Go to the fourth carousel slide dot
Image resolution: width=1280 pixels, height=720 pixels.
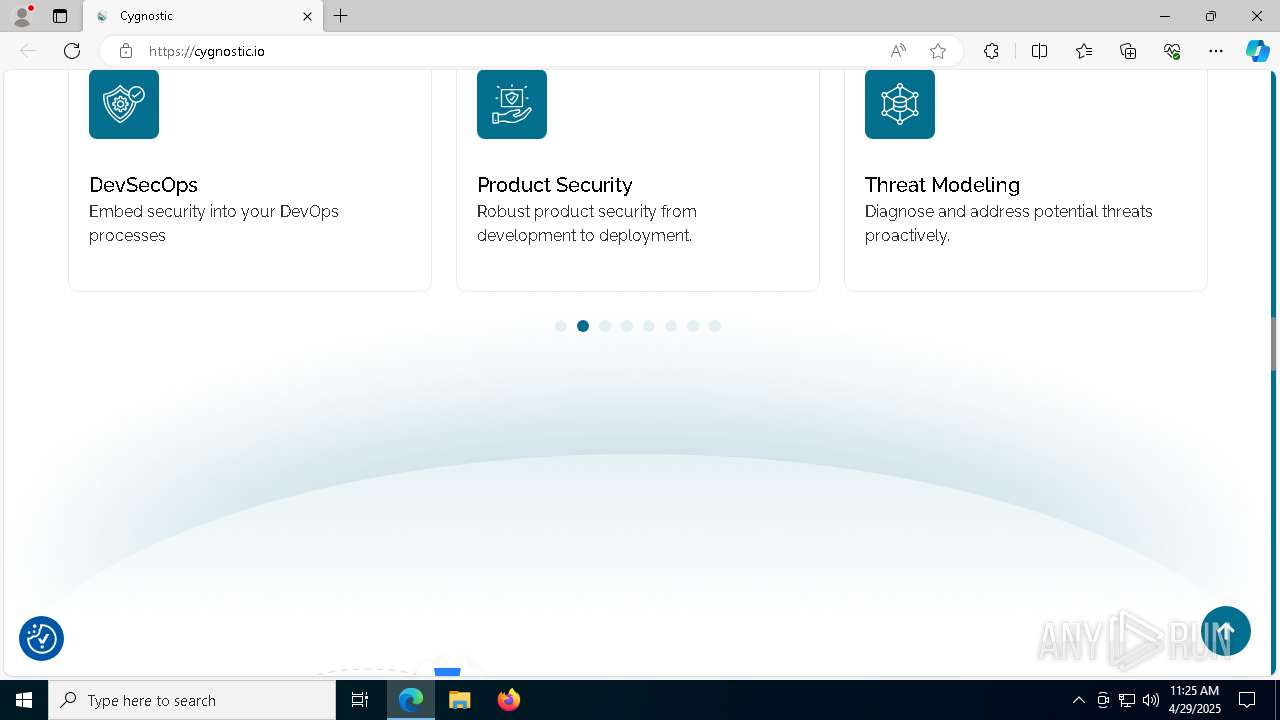(627, 326)
